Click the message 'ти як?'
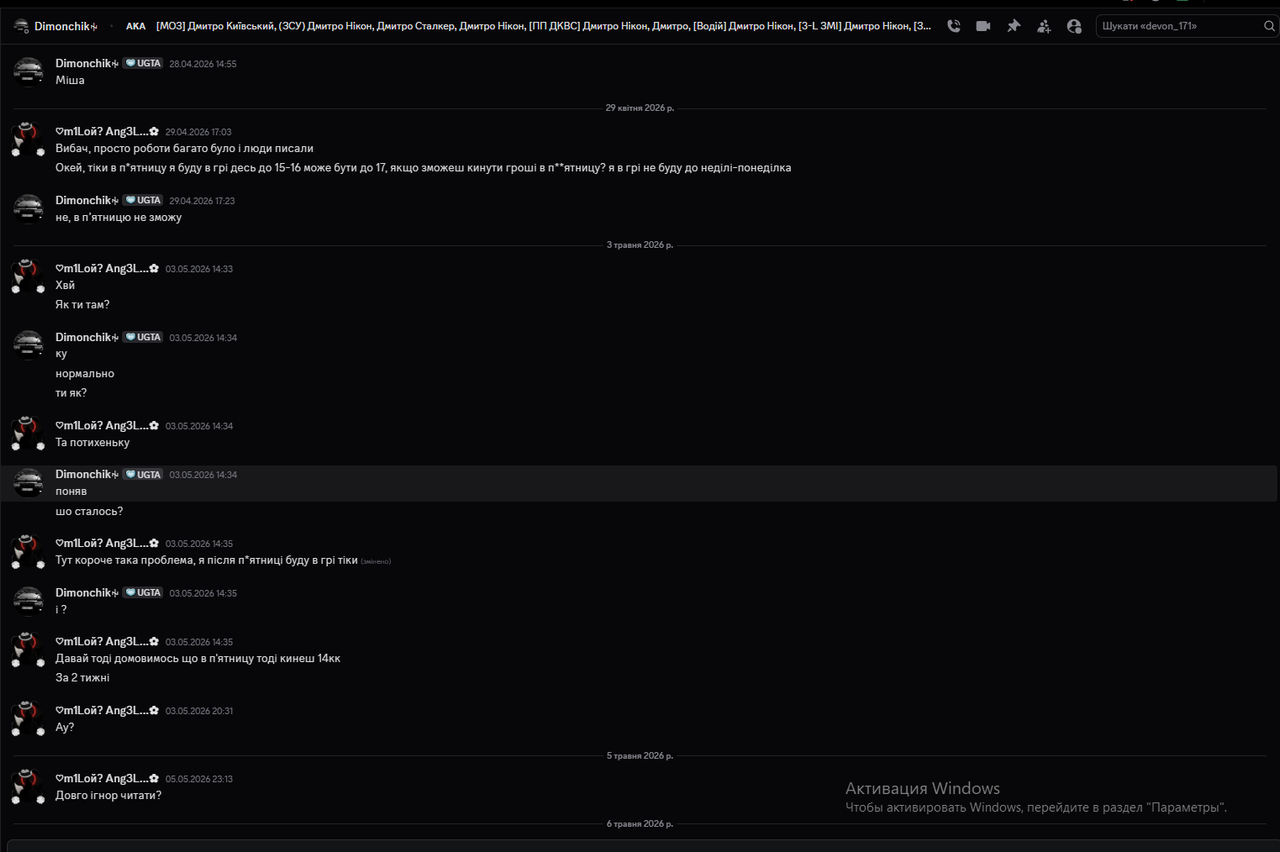1280x852 pixels. (71, 393)
